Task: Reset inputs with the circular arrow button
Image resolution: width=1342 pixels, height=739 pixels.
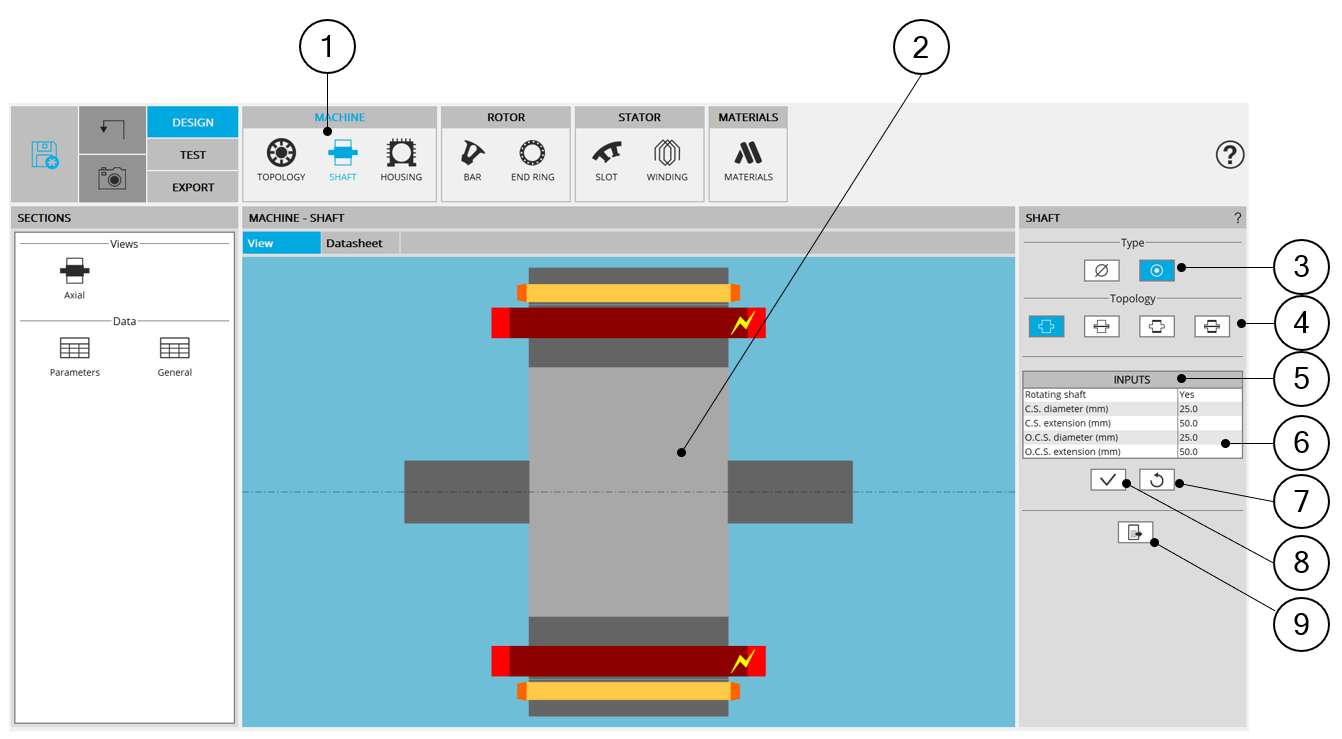Action: pyautogui.click(x=1156, y=480)
